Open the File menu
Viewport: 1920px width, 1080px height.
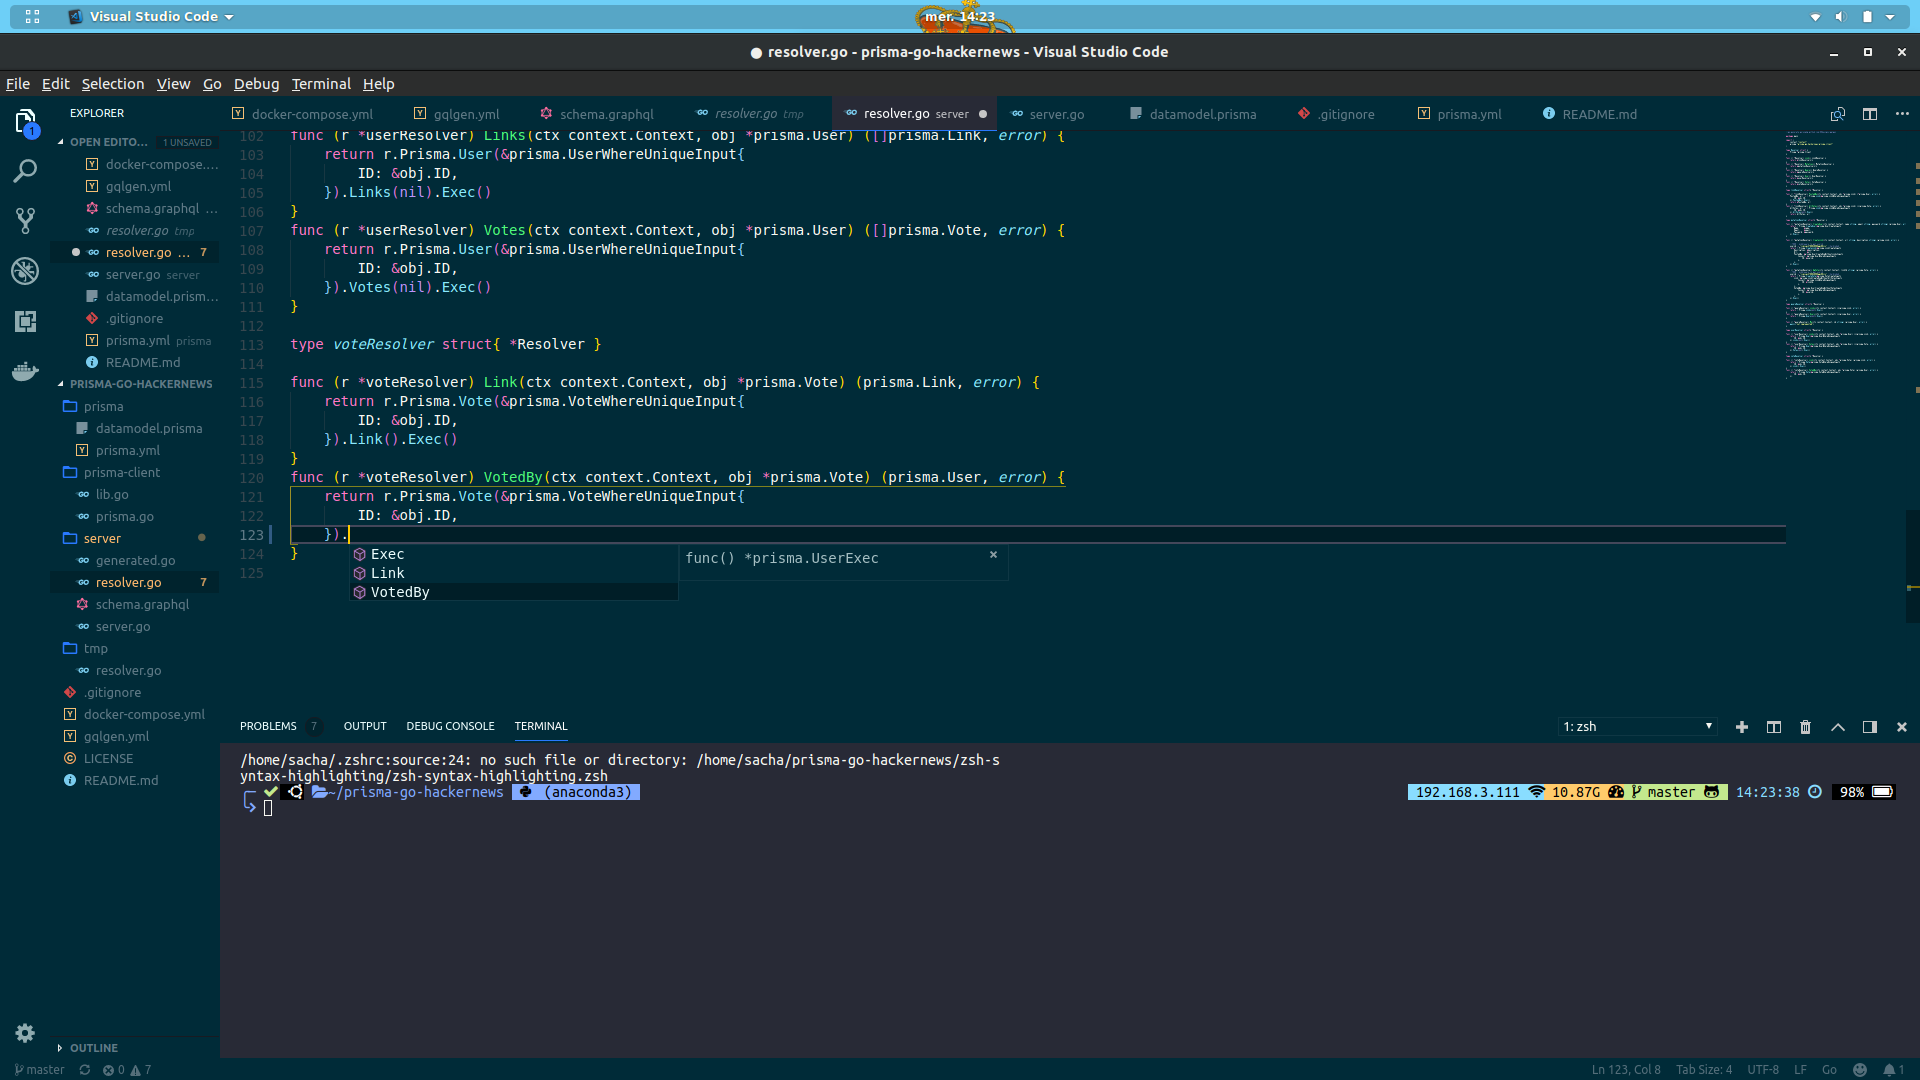pos(18,84)
